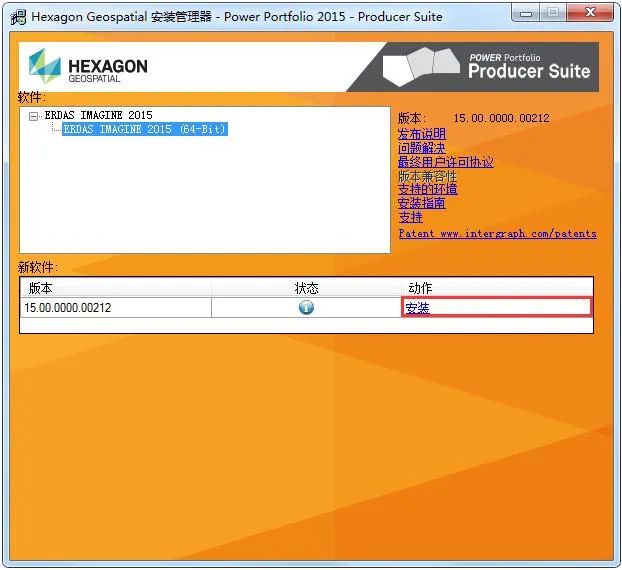Open the 发布说明 release notes link
Viewport: 622px width, 570px height.
point(422,134)
